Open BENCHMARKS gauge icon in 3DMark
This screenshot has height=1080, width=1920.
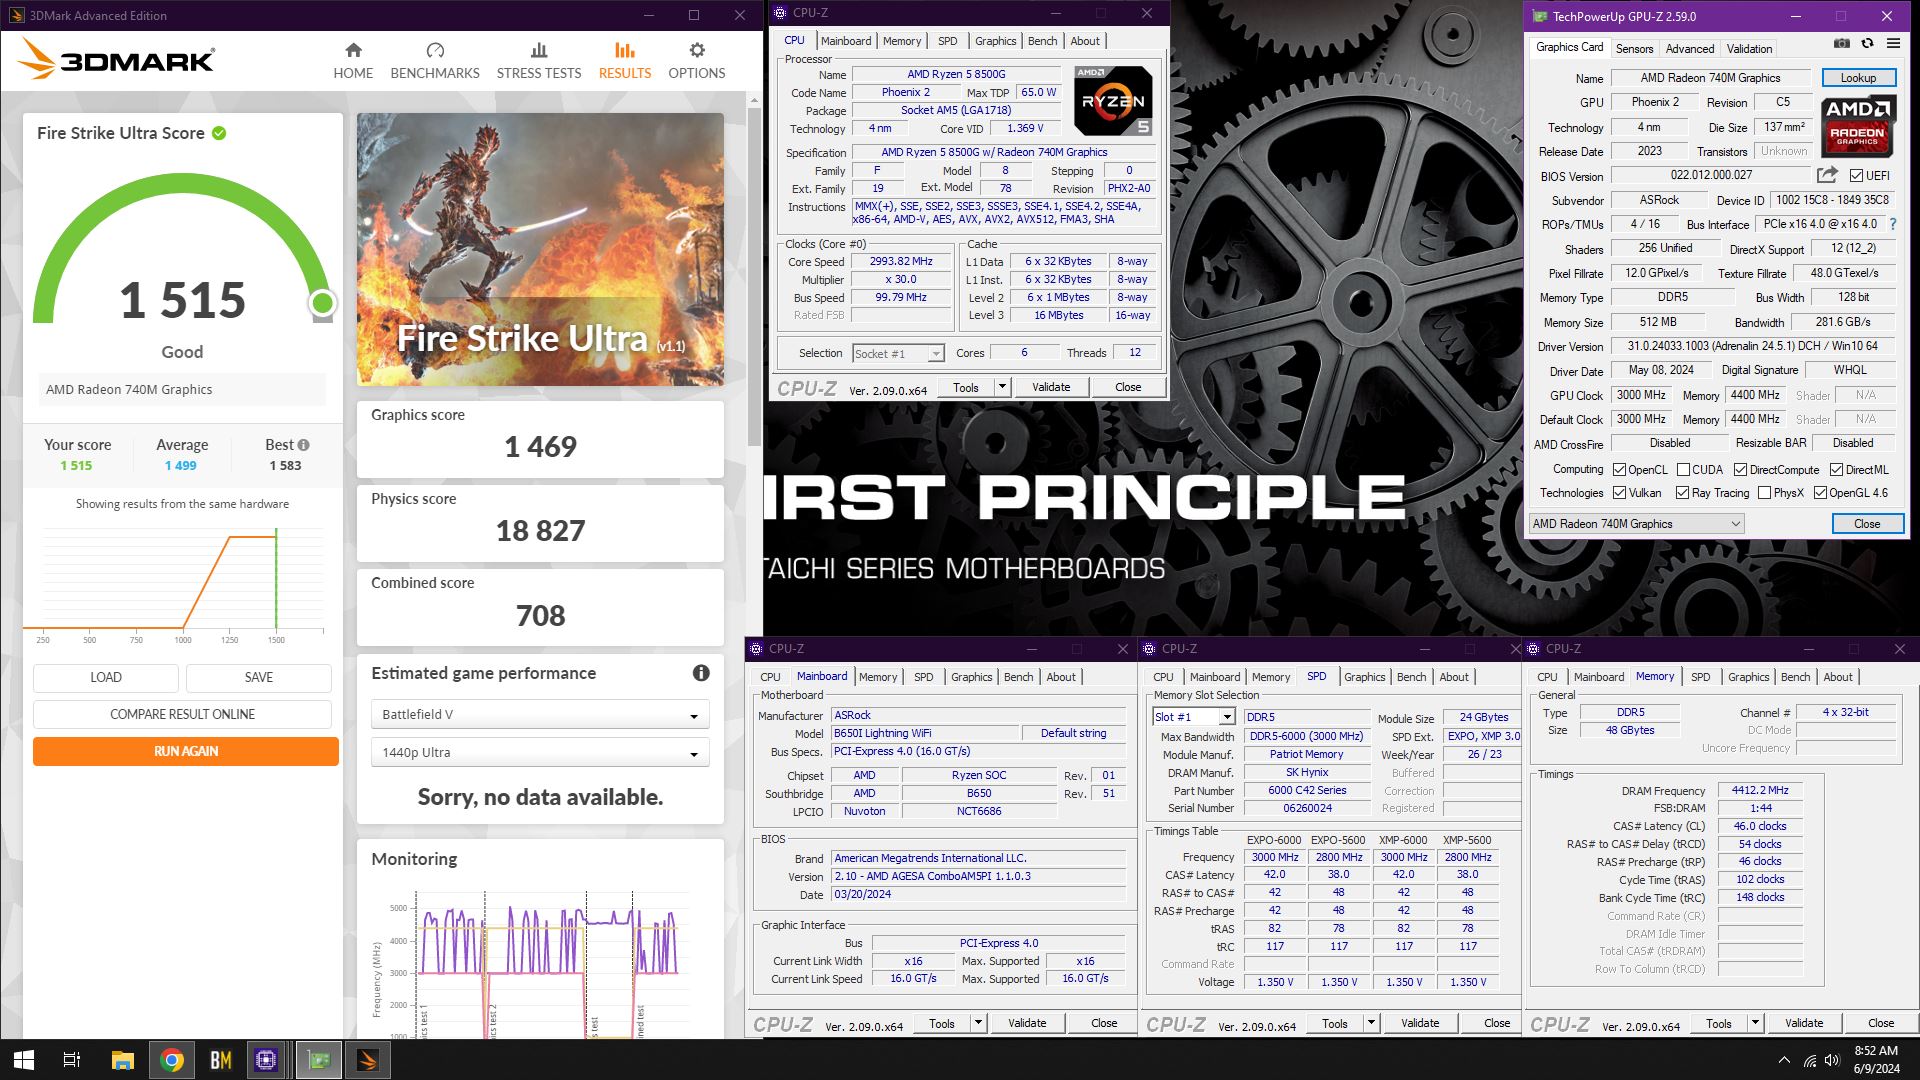pos(435,50)
